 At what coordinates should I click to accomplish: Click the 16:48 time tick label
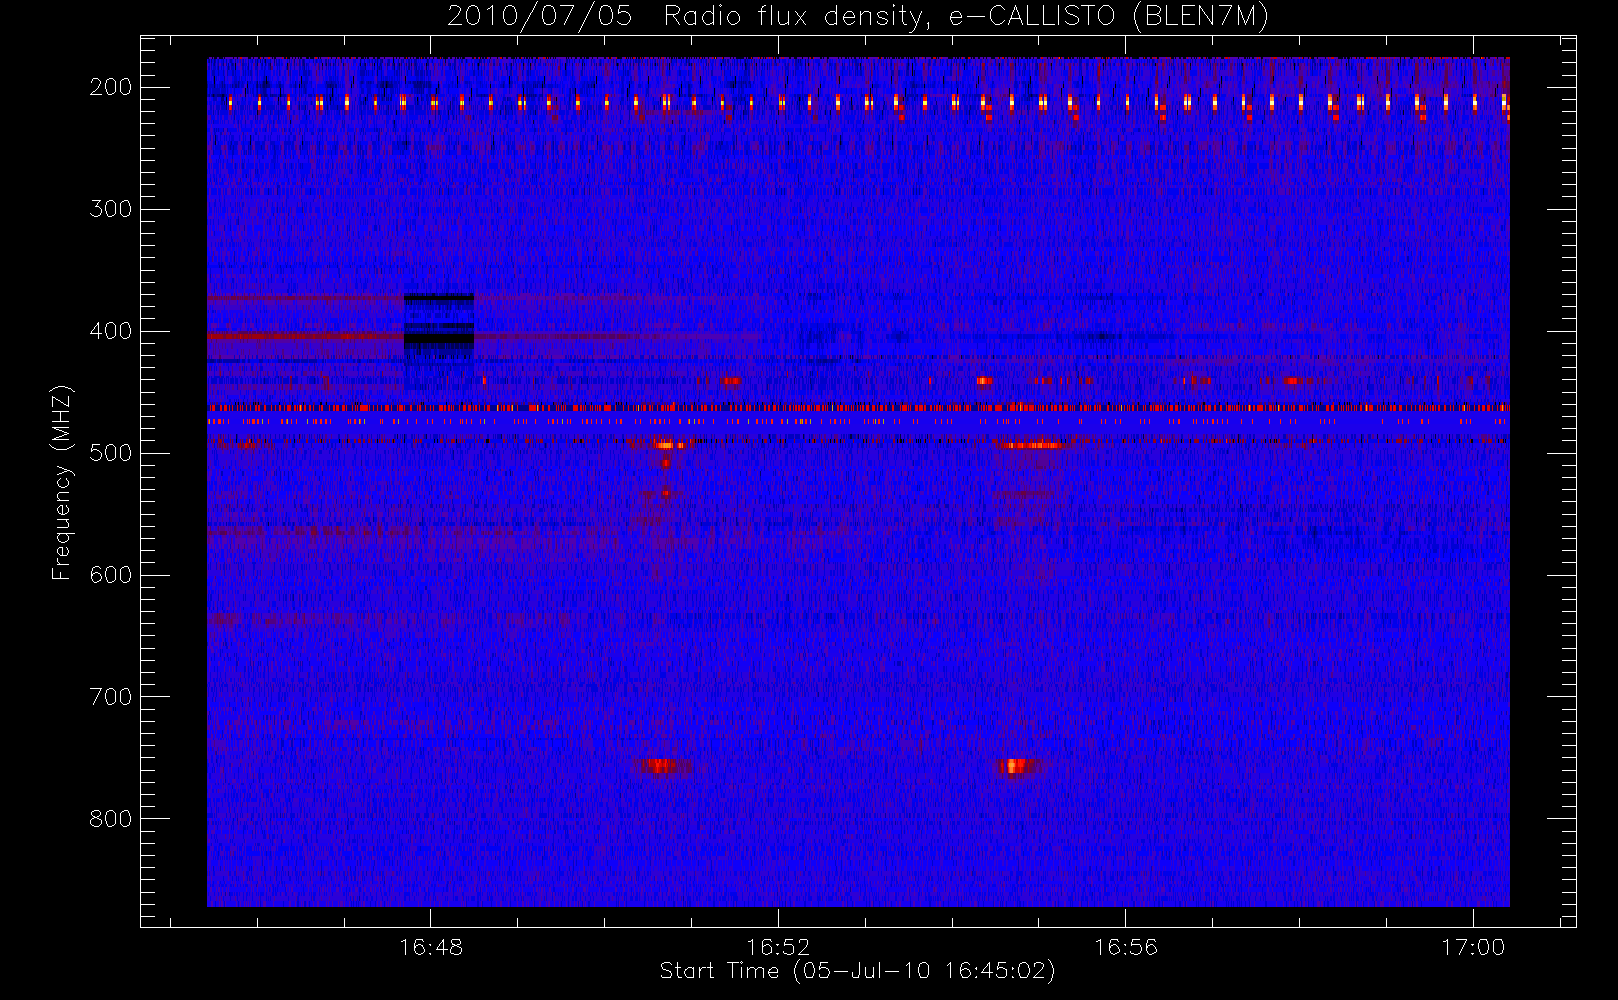[431, 947]
